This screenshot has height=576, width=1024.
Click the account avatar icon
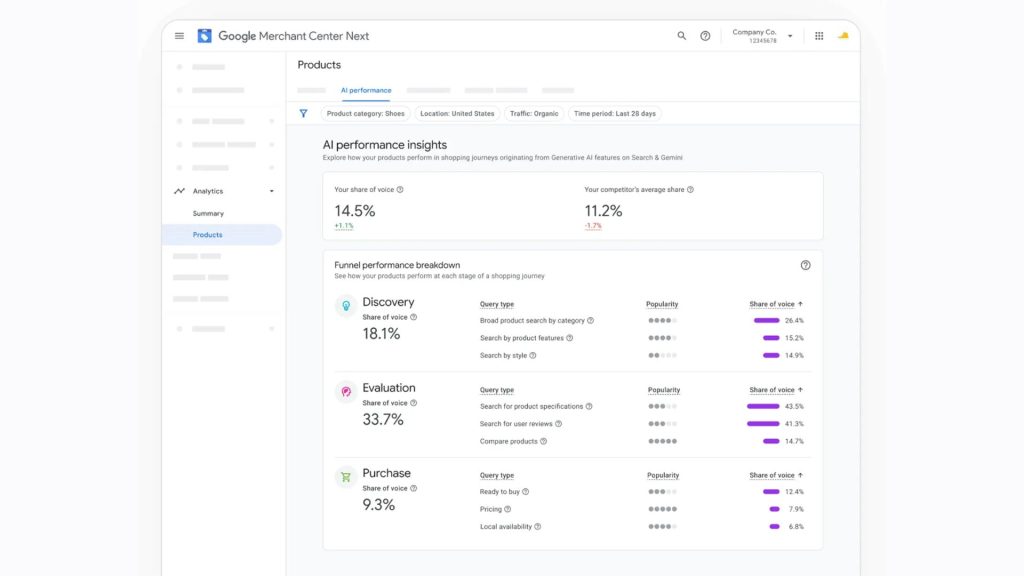843,36
